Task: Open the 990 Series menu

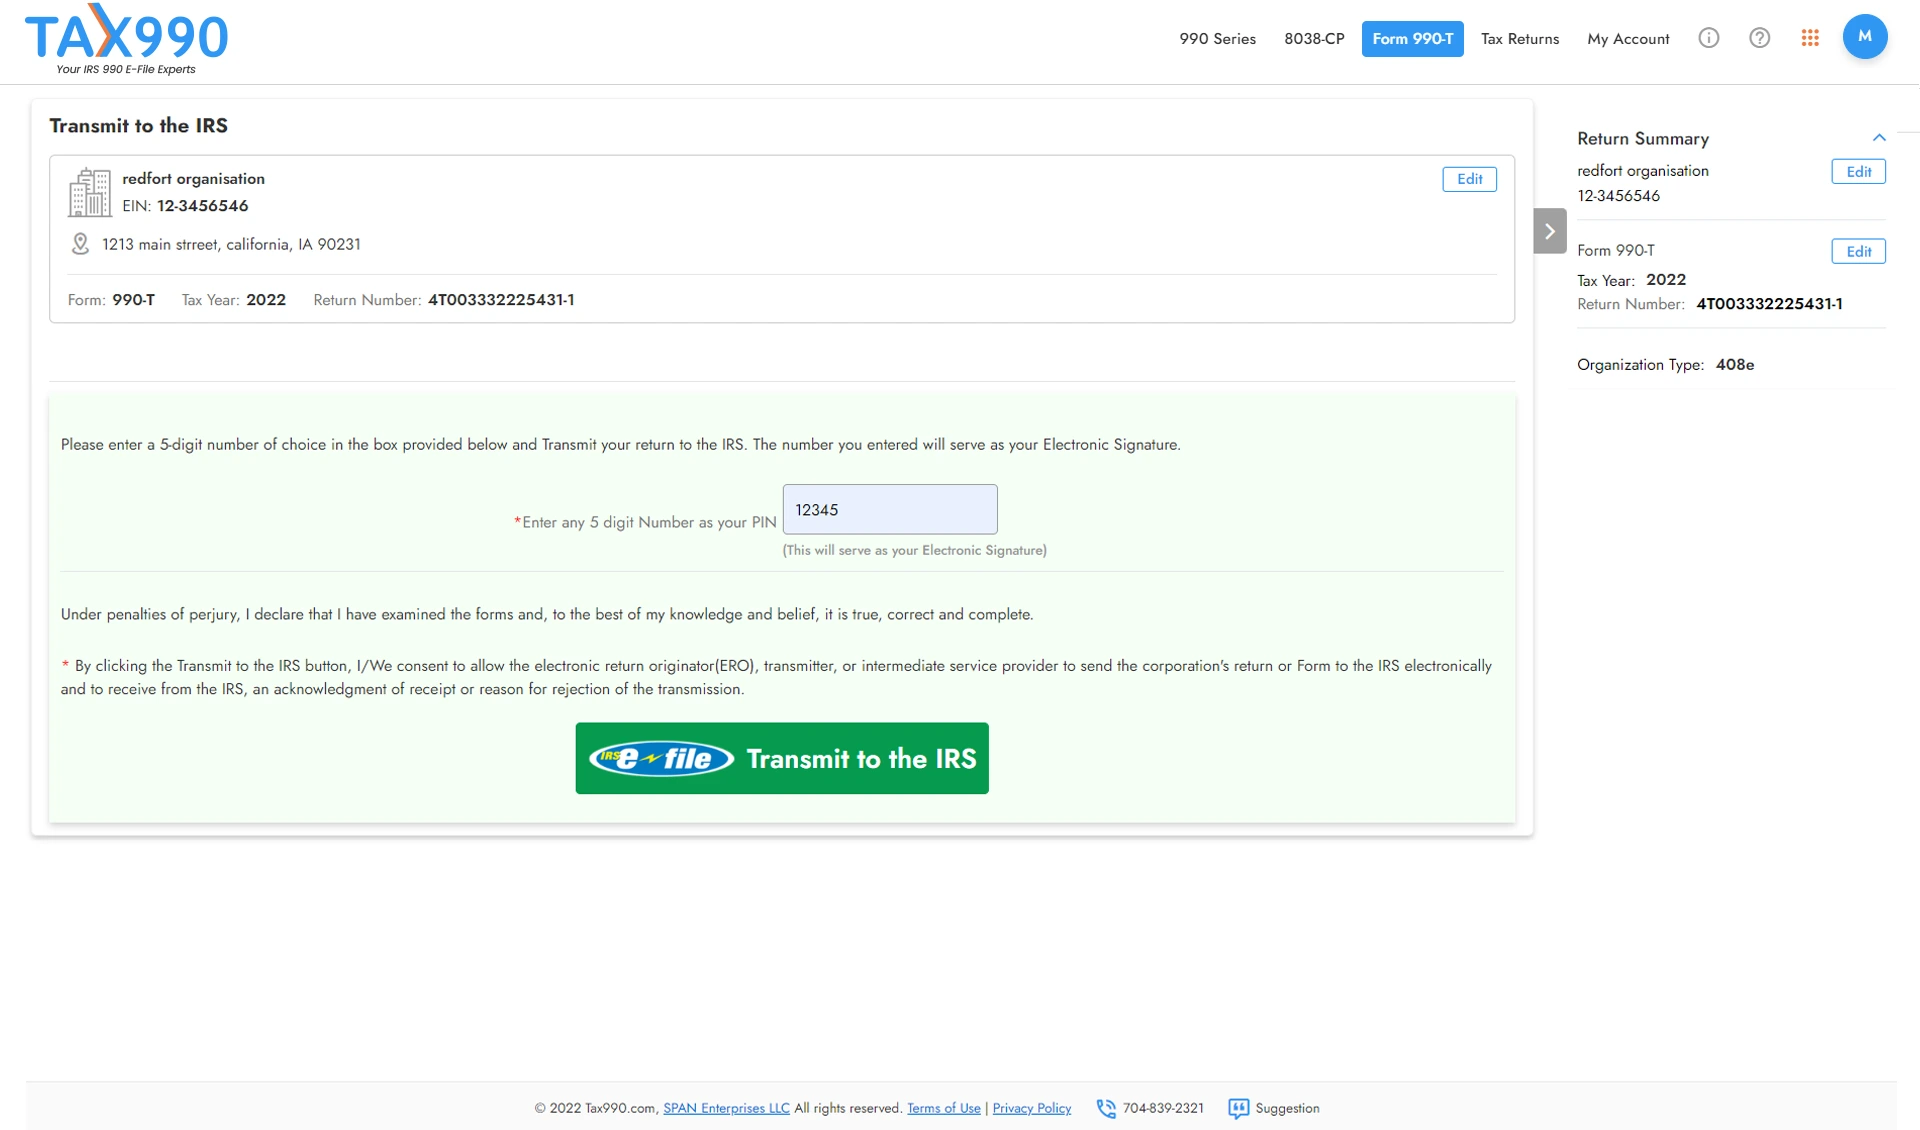Action: coord(1217,36)
